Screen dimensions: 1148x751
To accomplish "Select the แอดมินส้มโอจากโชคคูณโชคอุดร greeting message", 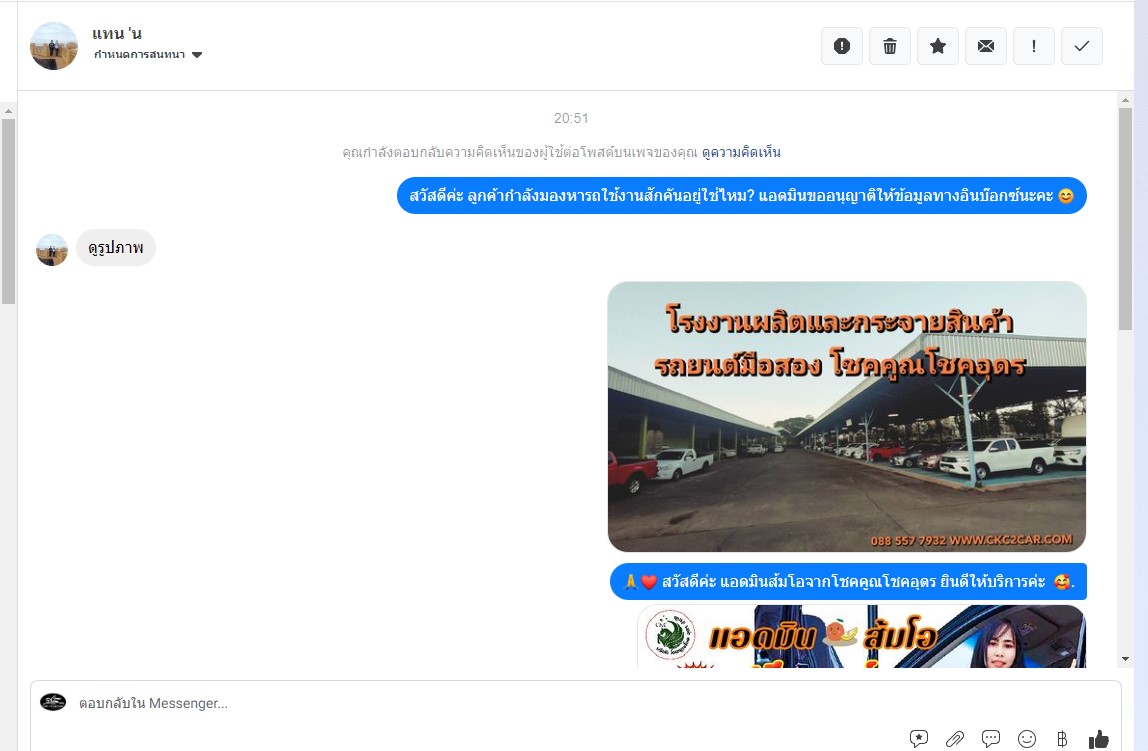I will (x=848, y=582).
